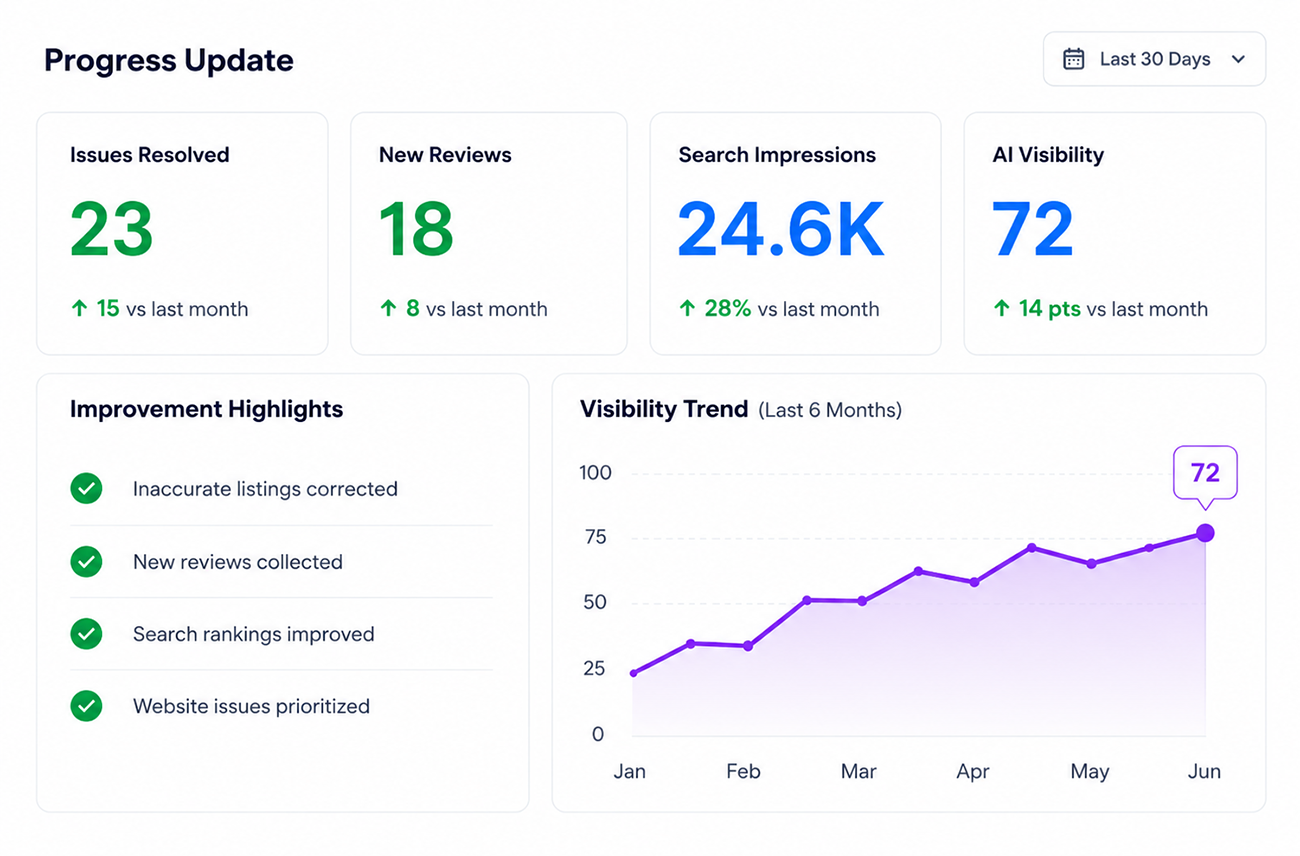Click the green check beside New reviews collected
Screen dimensions: 1300x856
[86, 561]
